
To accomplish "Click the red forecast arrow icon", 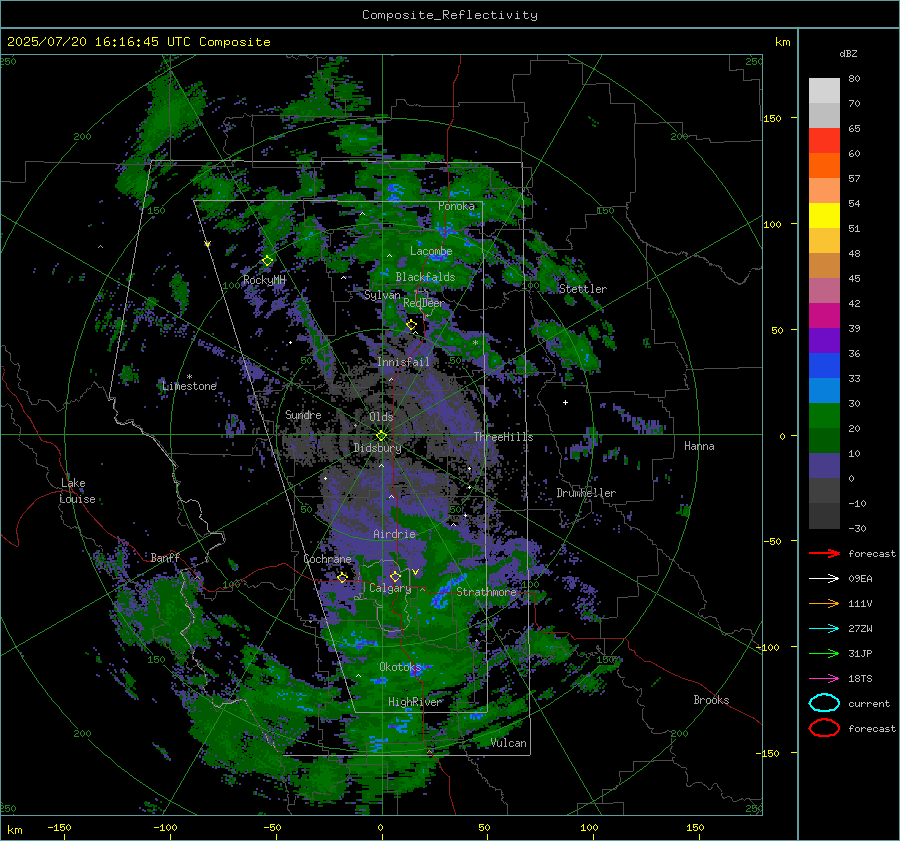I will coord(824,553).
